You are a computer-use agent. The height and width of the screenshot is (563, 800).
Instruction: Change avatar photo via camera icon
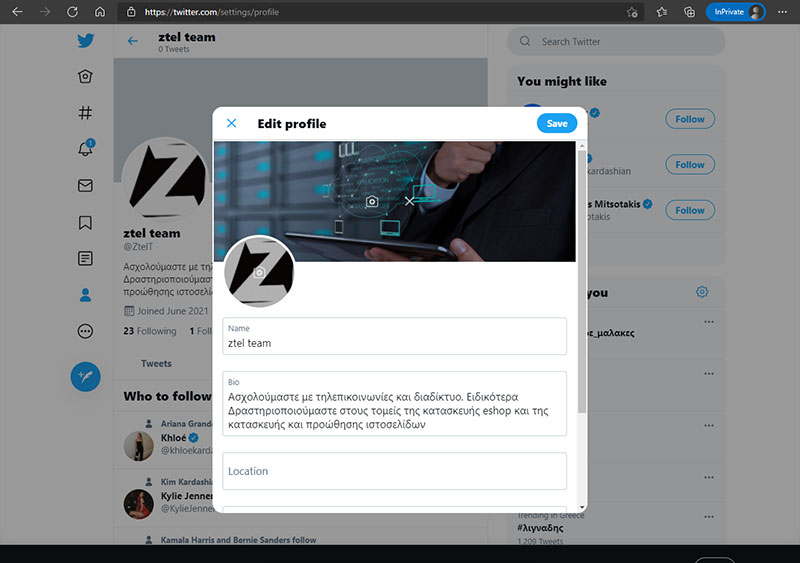(259, 272)
